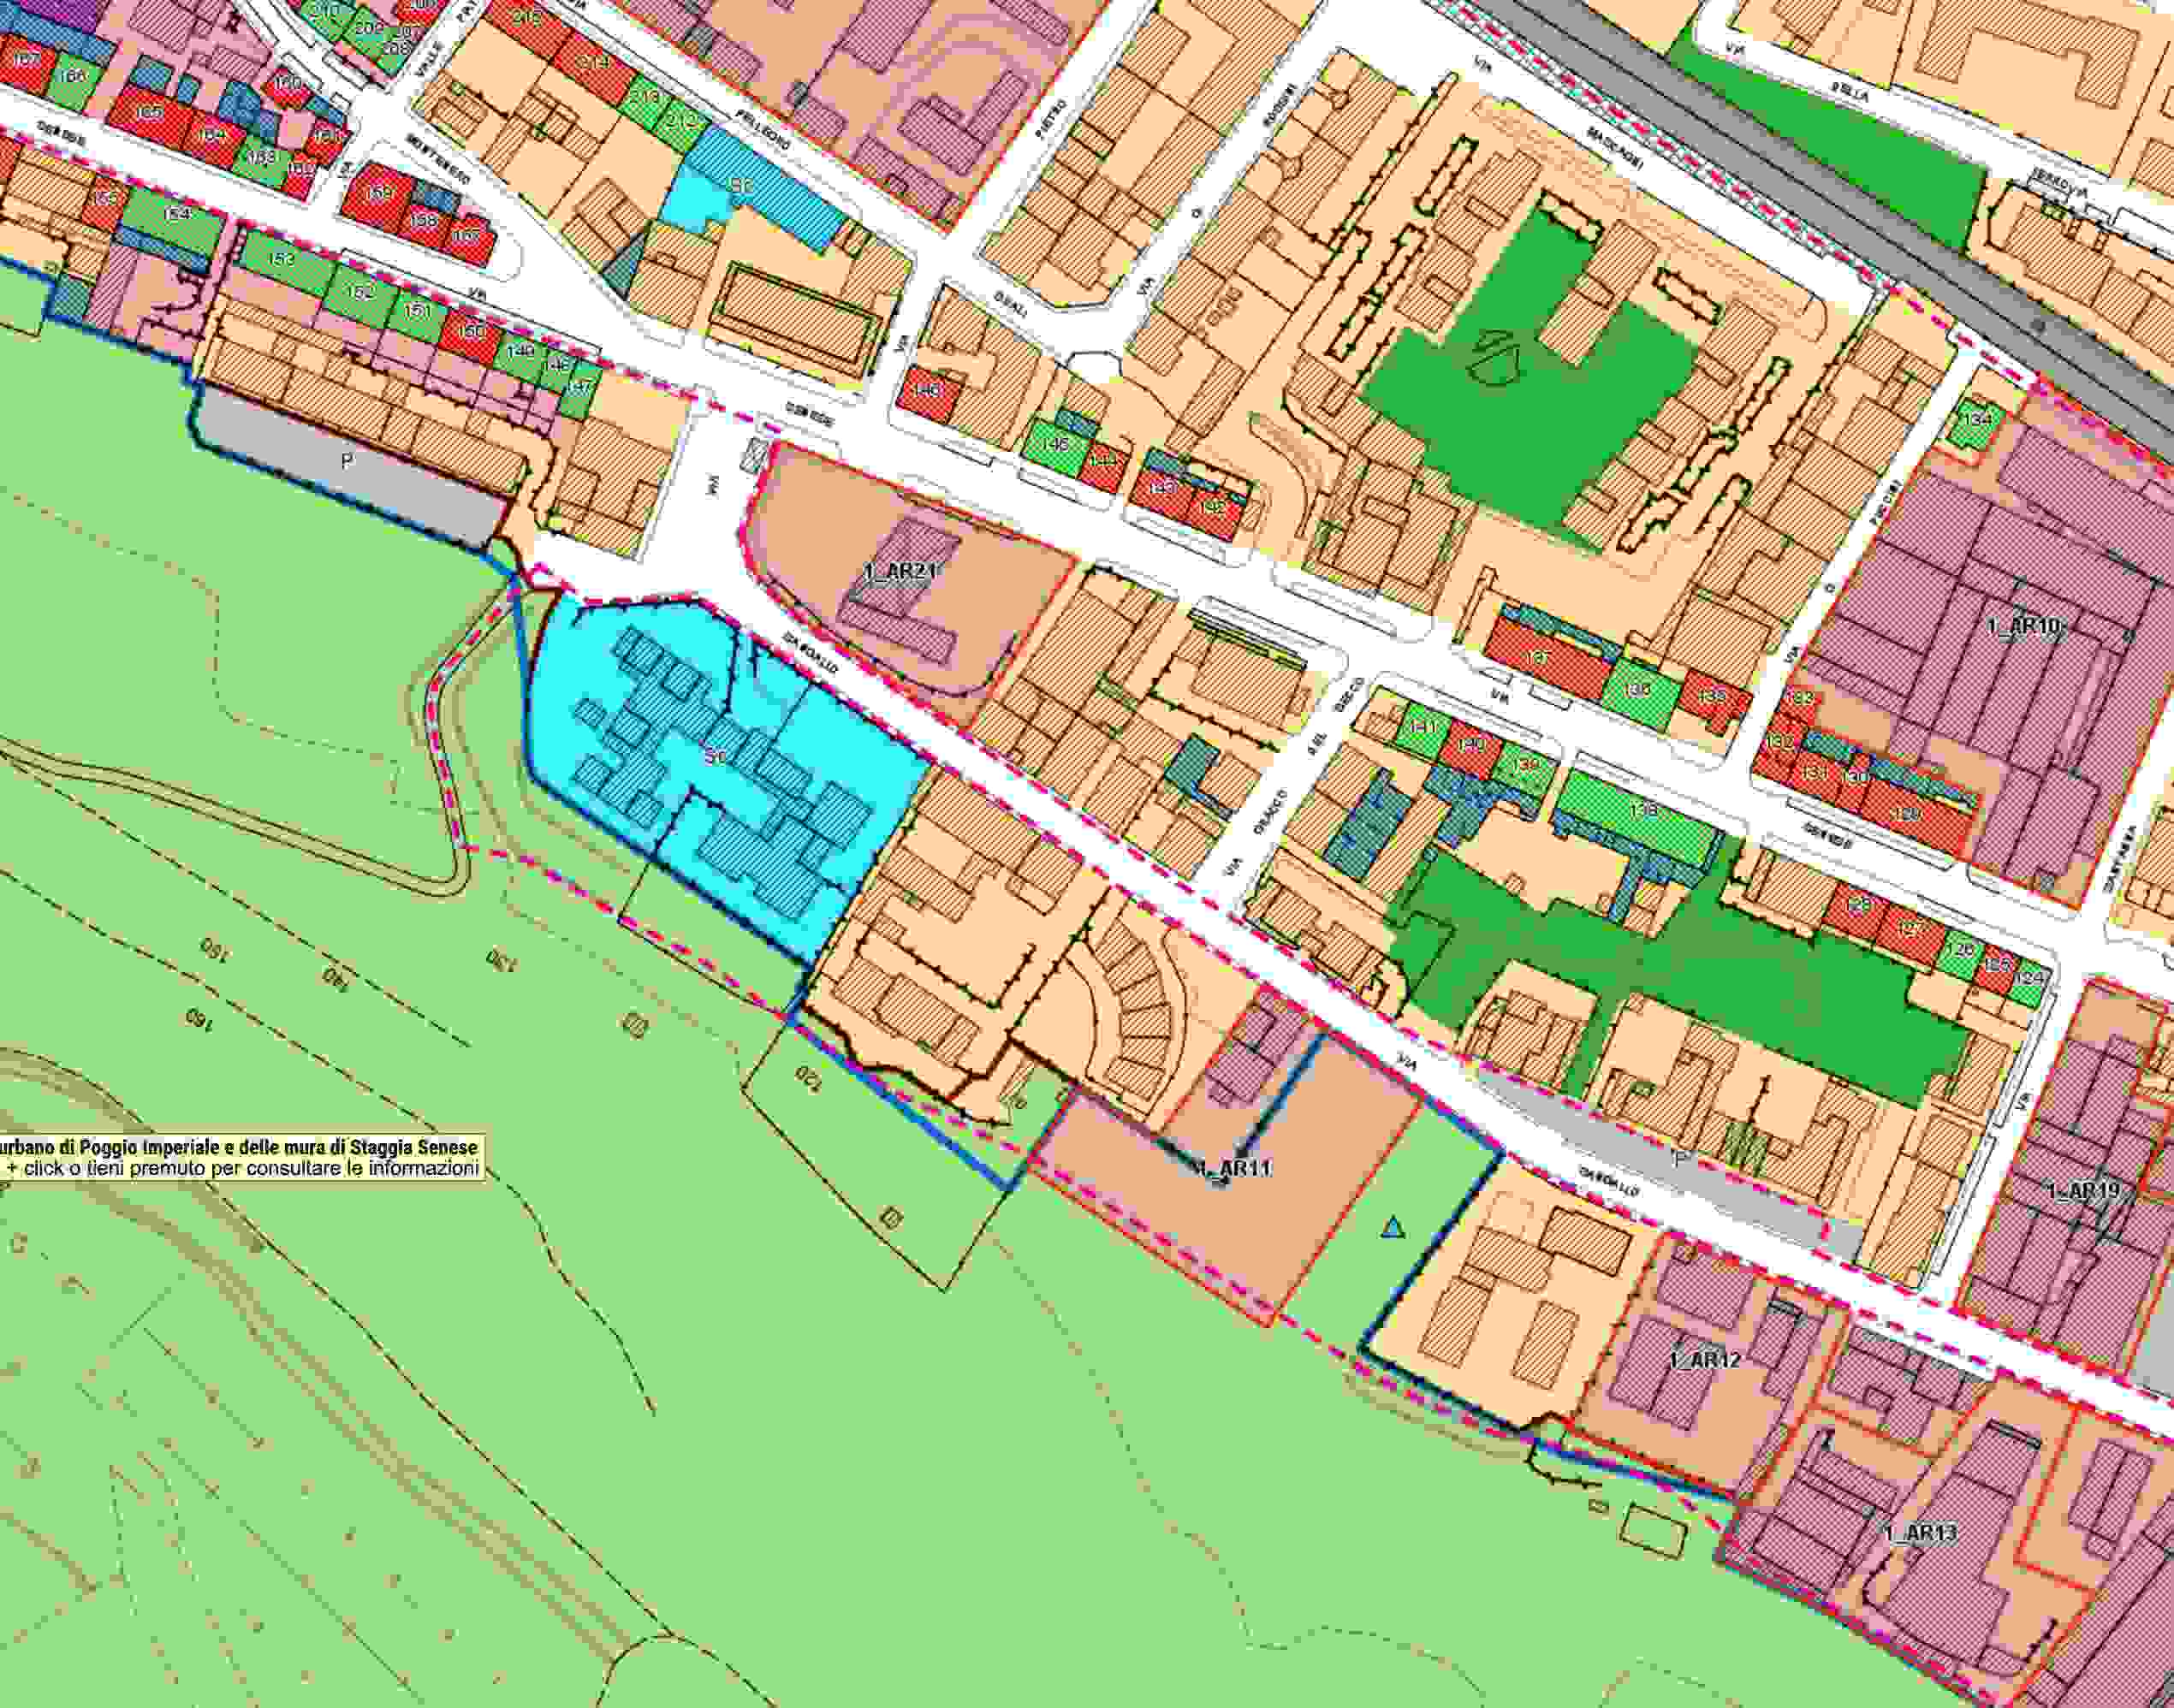Click the blue triangle marker symbol

pyautogui.click(x=1393, y=1227)
